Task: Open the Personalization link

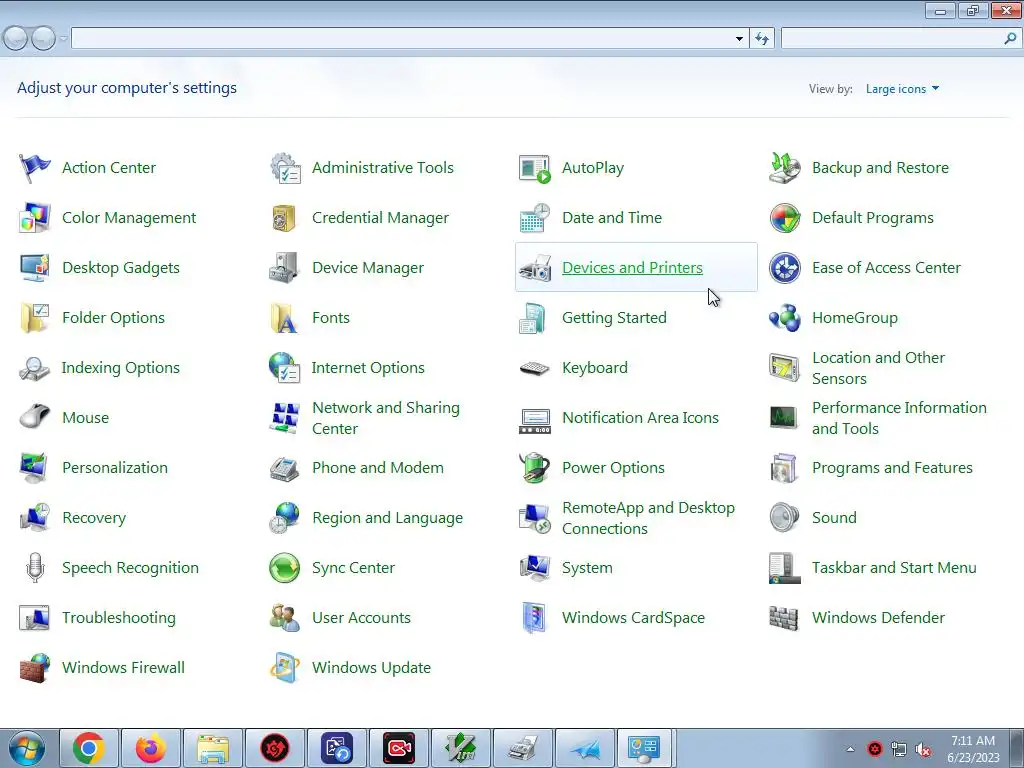Action: (115, 468)
